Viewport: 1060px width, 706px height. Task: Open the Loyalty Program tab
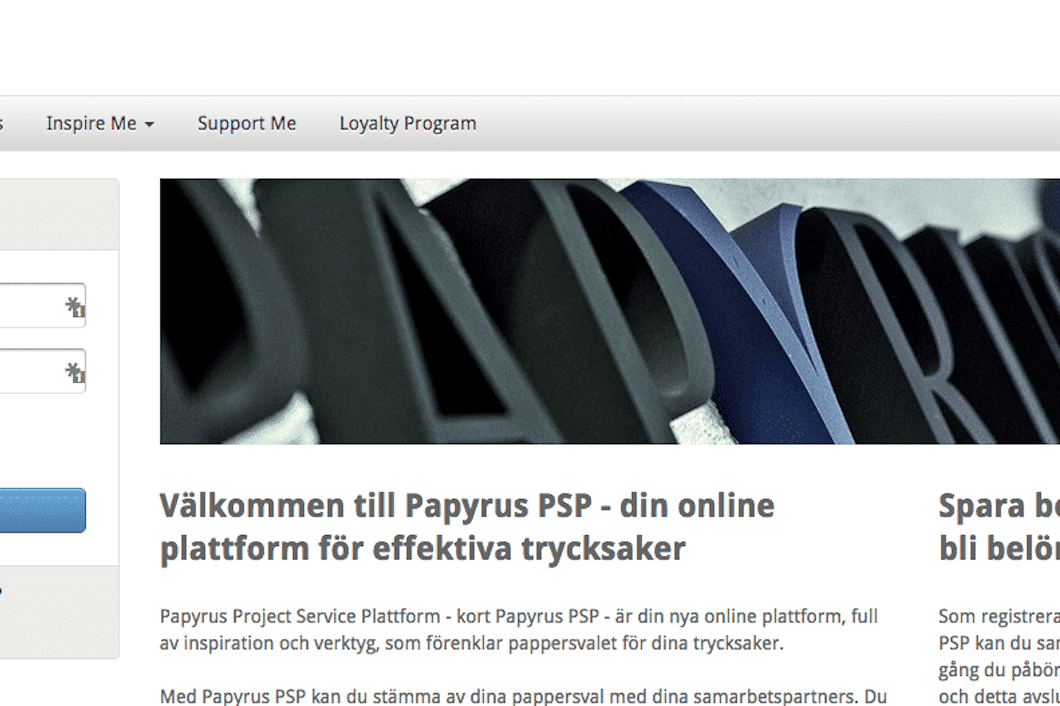(408, 124)
